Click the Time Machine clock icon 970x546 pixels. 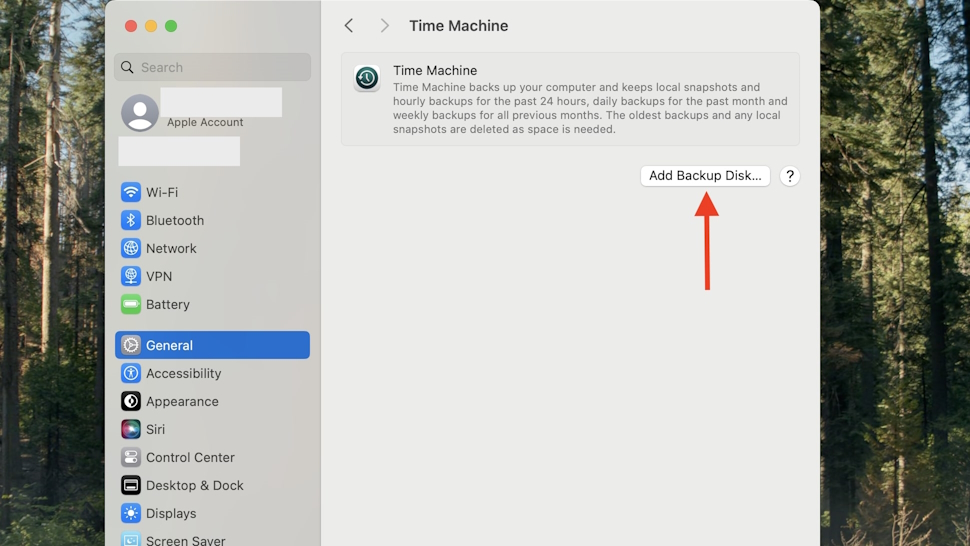click(x=367, y=79)
